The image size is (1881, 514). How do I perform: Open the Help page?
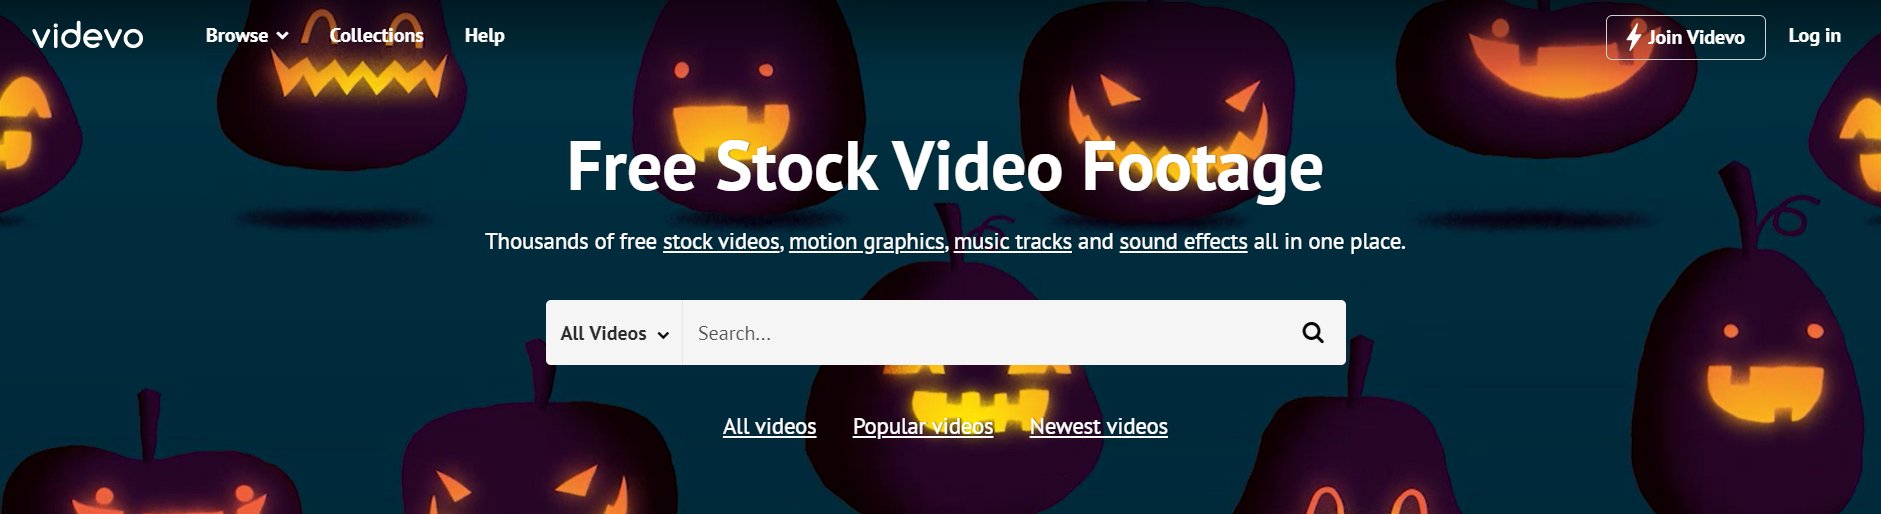tap(484, 35)
